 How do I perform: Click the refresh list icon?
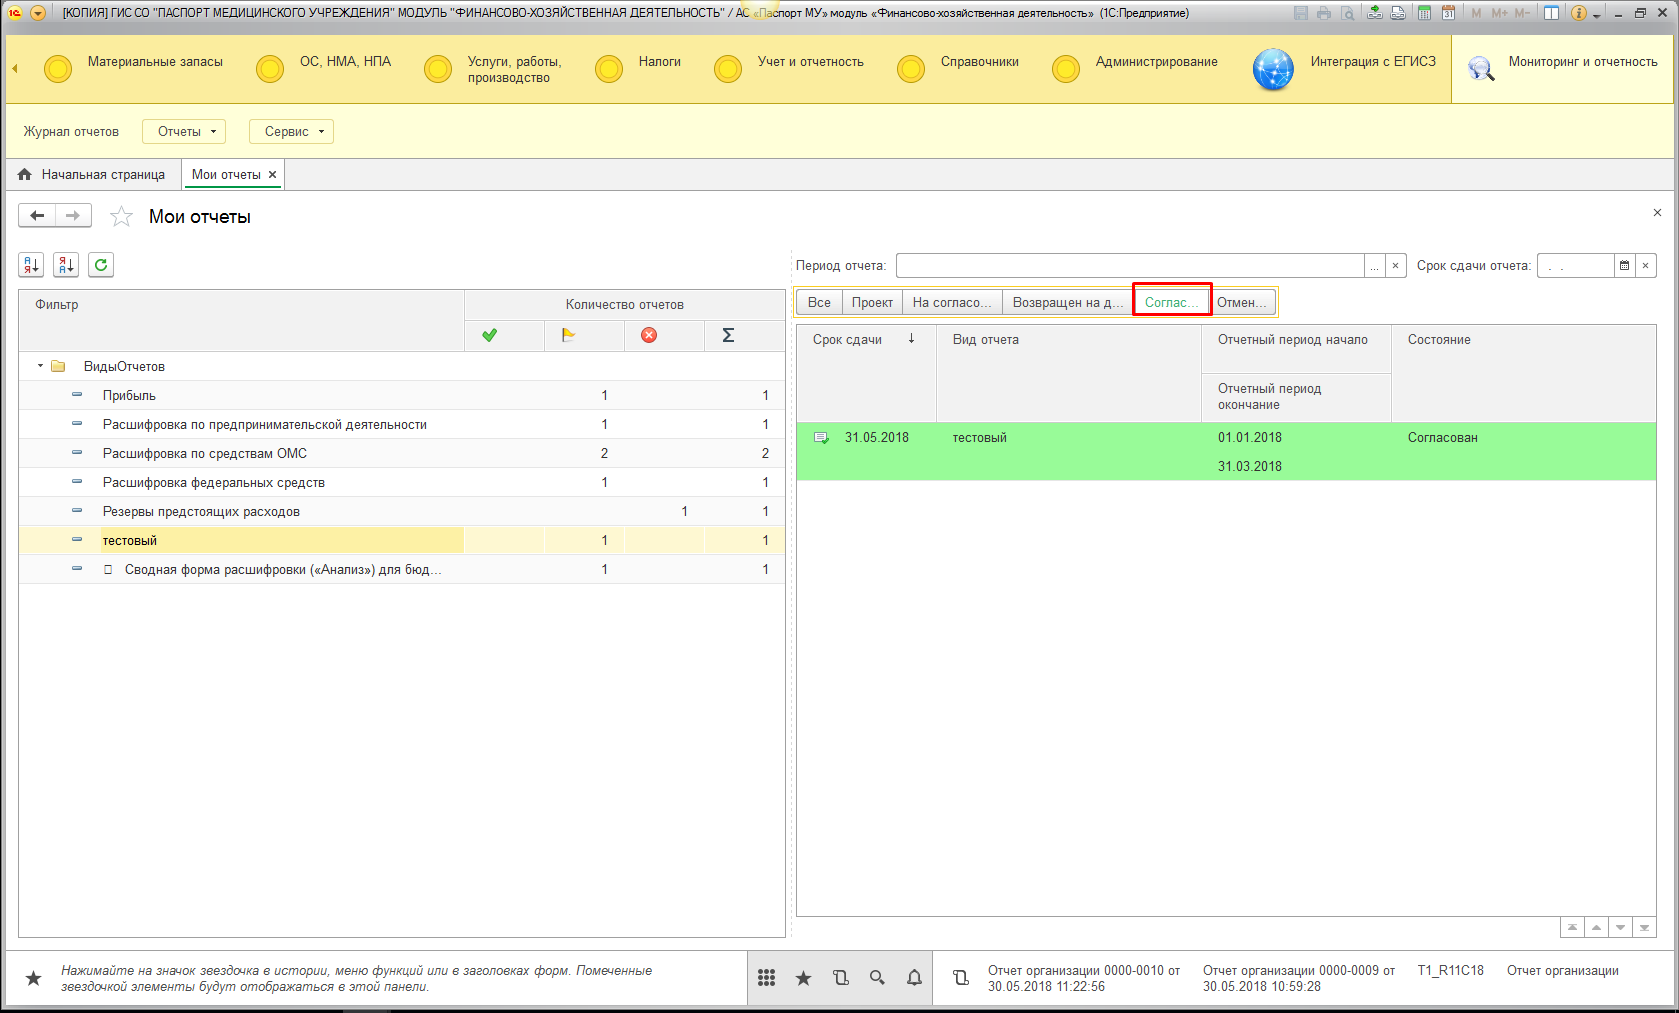point(101,265)
